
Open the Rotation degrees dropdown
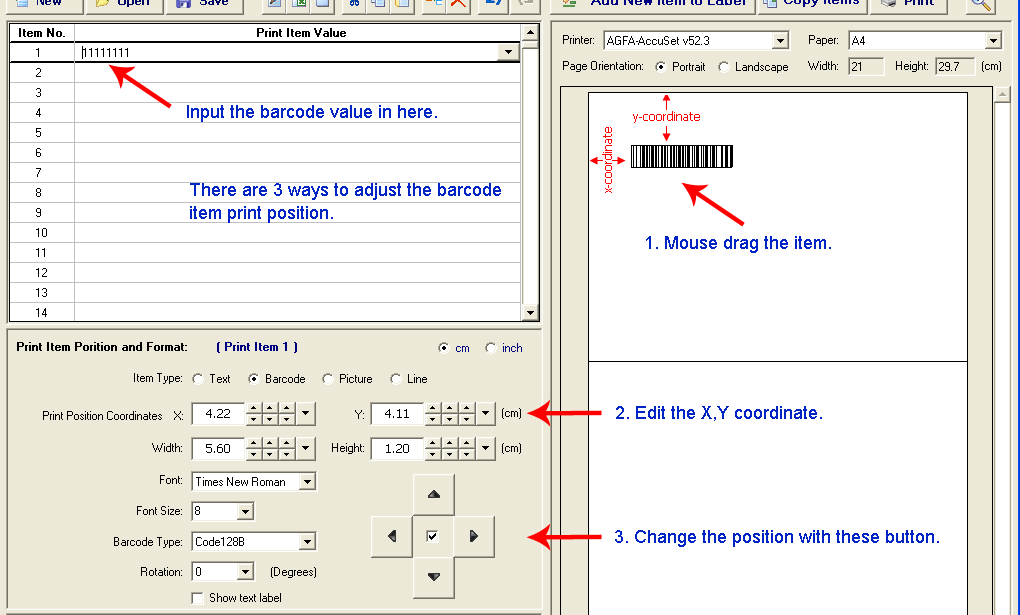[x=245, y=572]
